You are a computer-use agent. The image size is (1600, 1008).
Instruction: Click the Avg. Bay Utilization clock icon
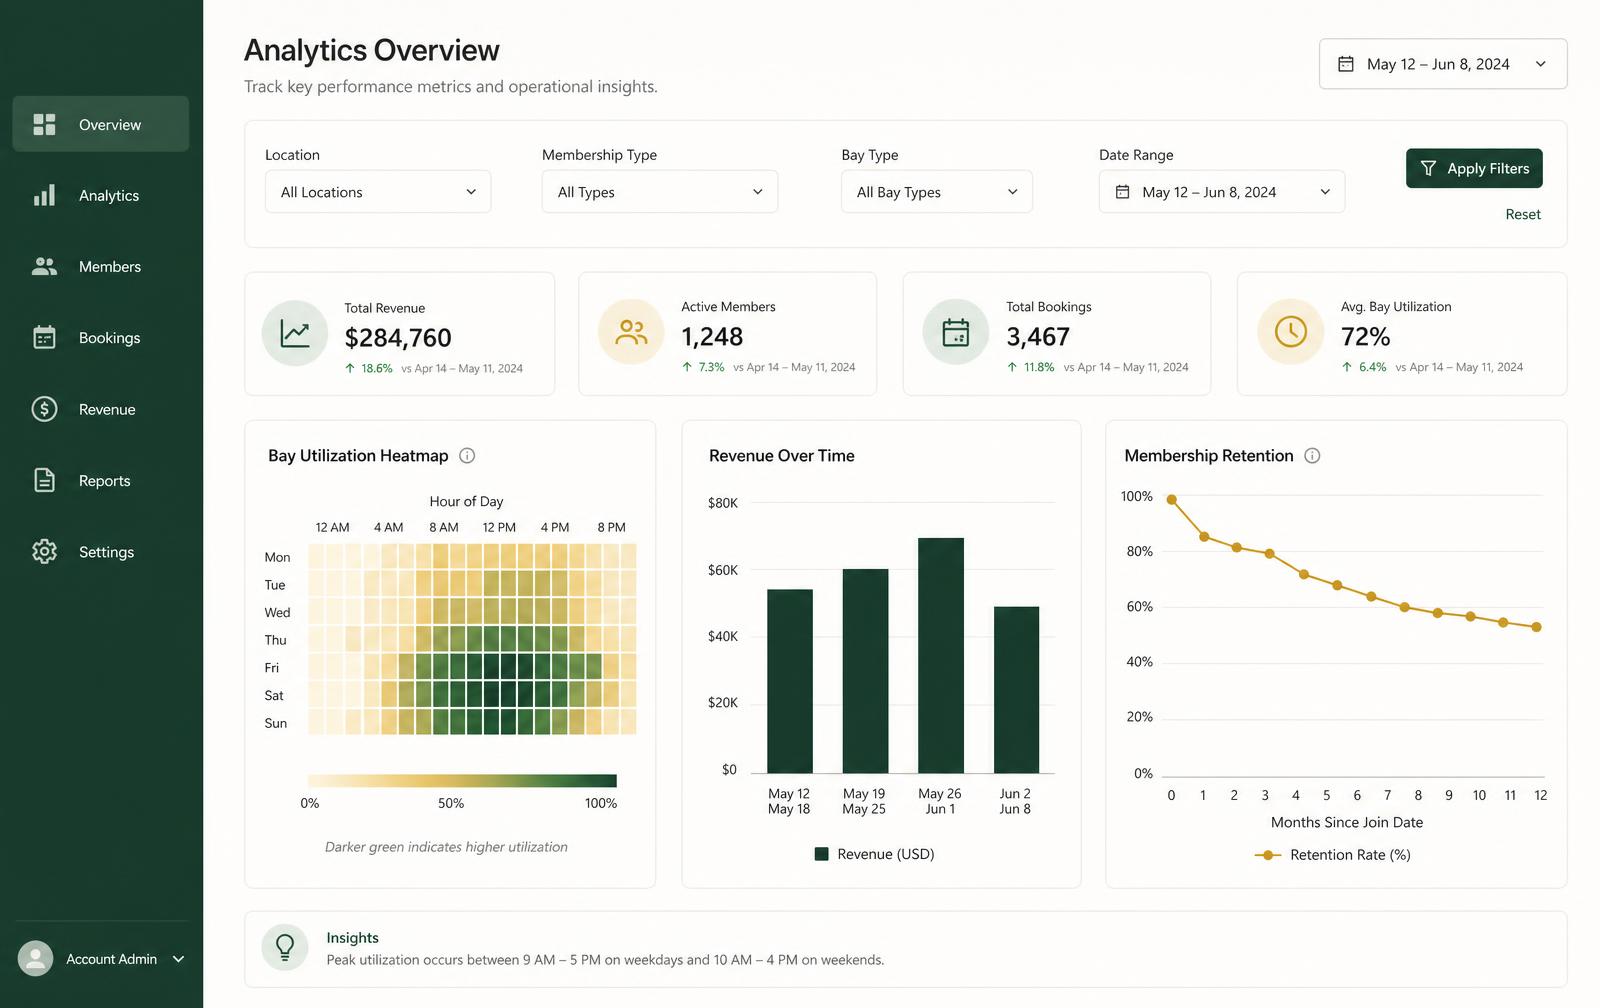pos(1291,331)
